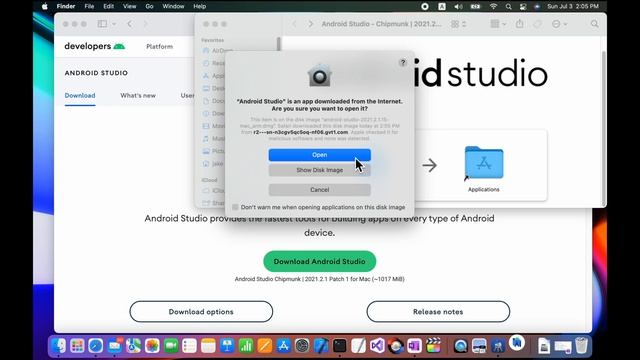Image resolution: width=640 pixels, height=360 pixels.
Task: Open Notes from the Dock
Action: 208,346
